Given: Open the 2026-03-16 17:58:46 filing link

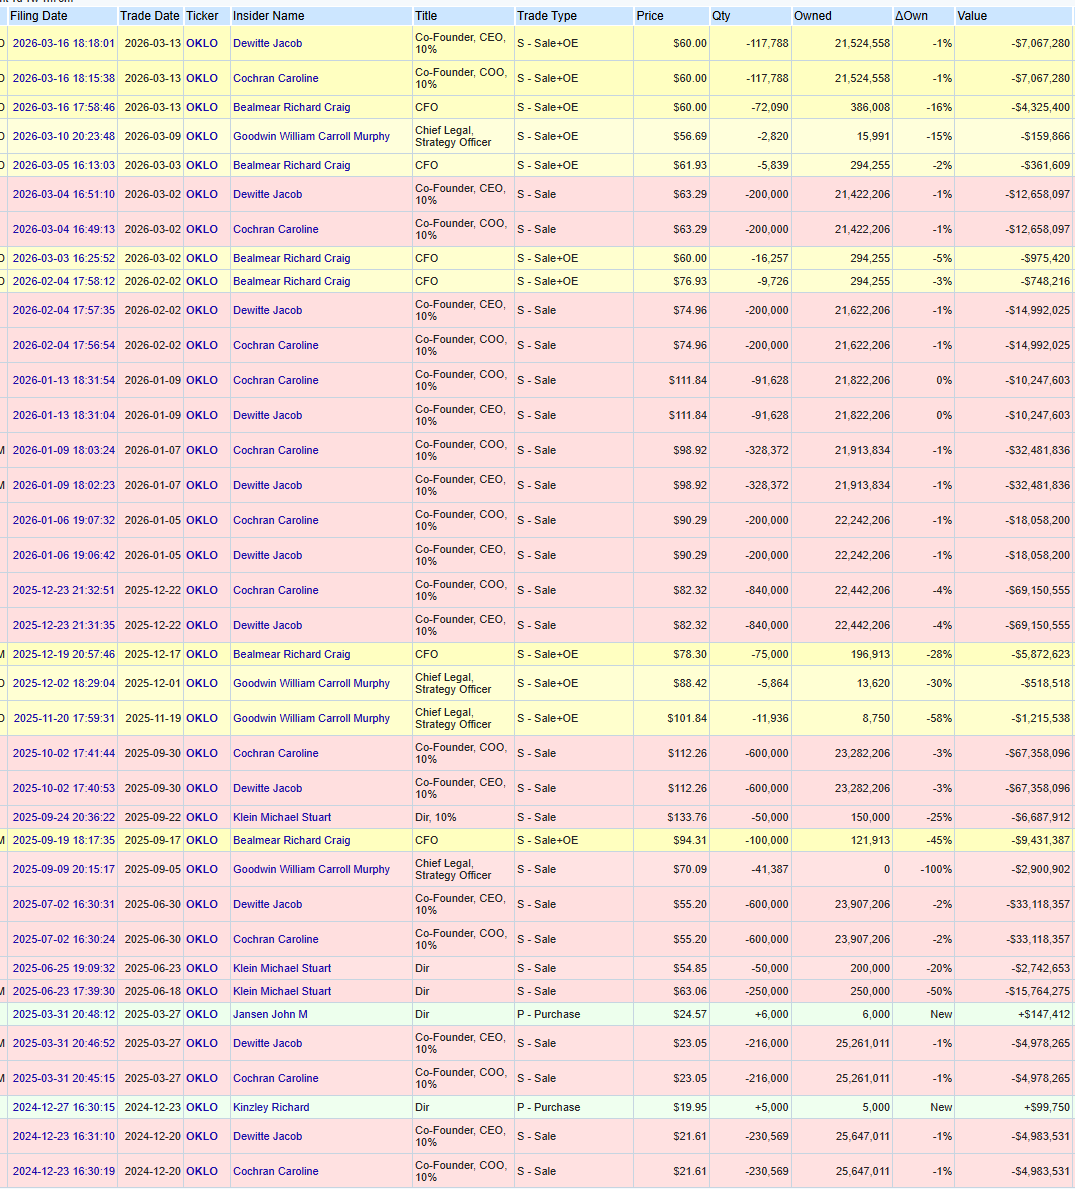Looking at the screenshot, I should 64,107.
